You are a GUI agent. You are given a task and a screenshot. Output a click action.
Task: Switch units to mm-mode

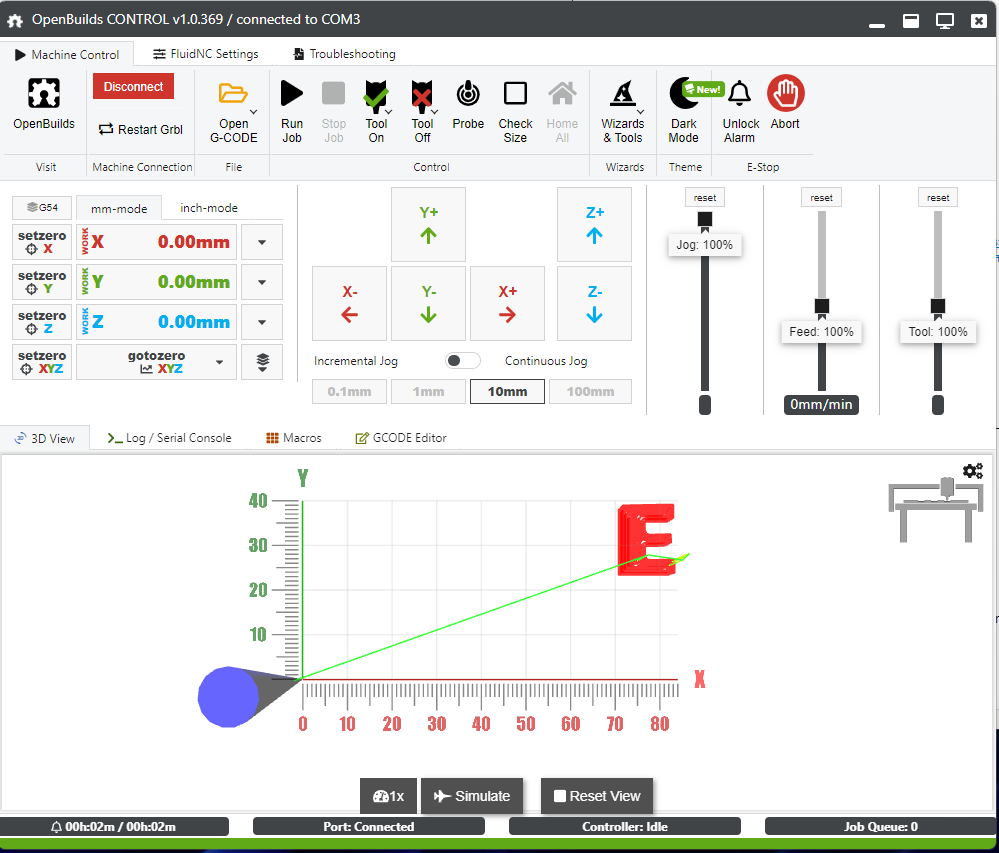tap(119, 208)
